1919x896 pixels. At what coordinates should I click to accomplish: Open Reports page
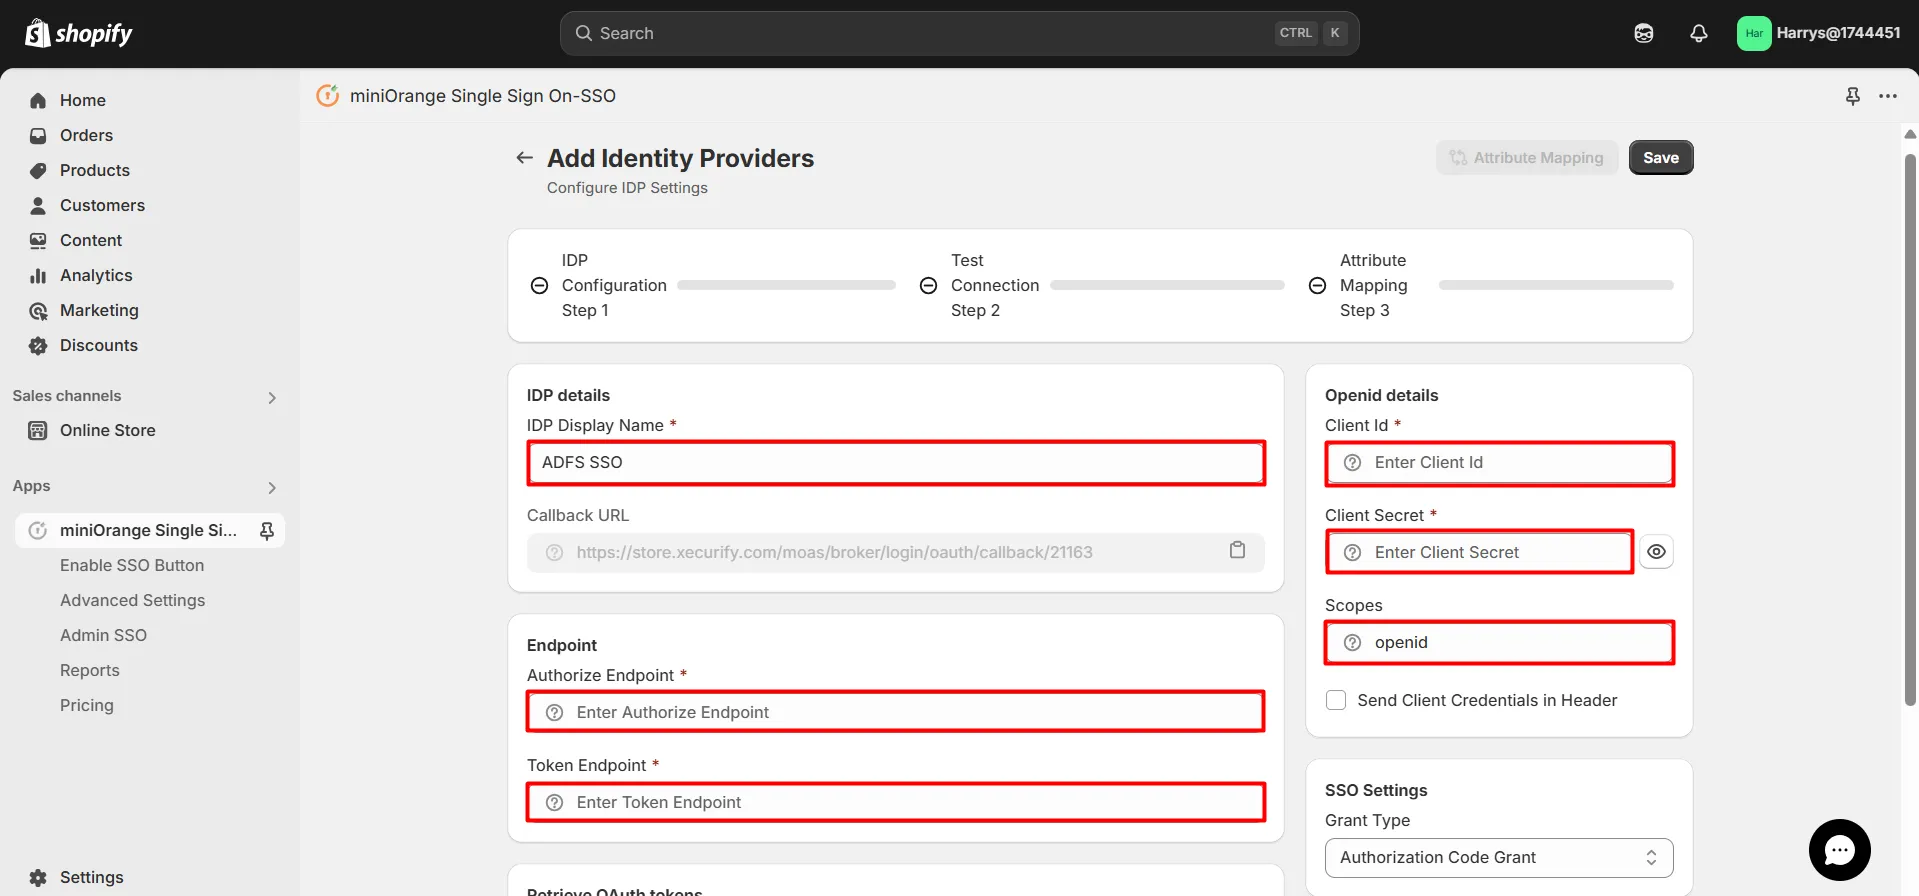coord(90,670)
